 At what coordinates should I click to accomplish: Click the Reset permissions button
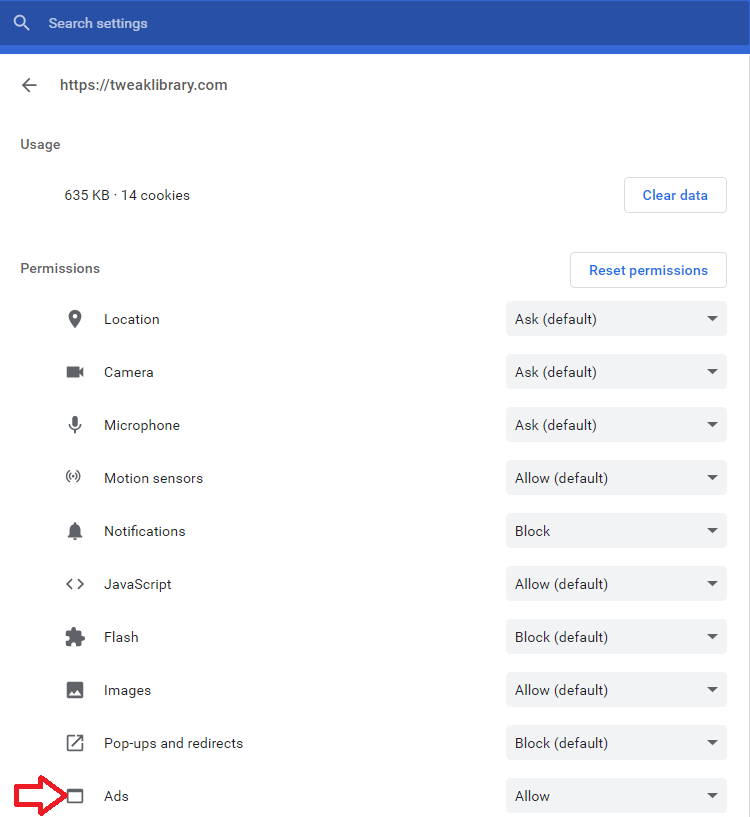tap(648, 269)
